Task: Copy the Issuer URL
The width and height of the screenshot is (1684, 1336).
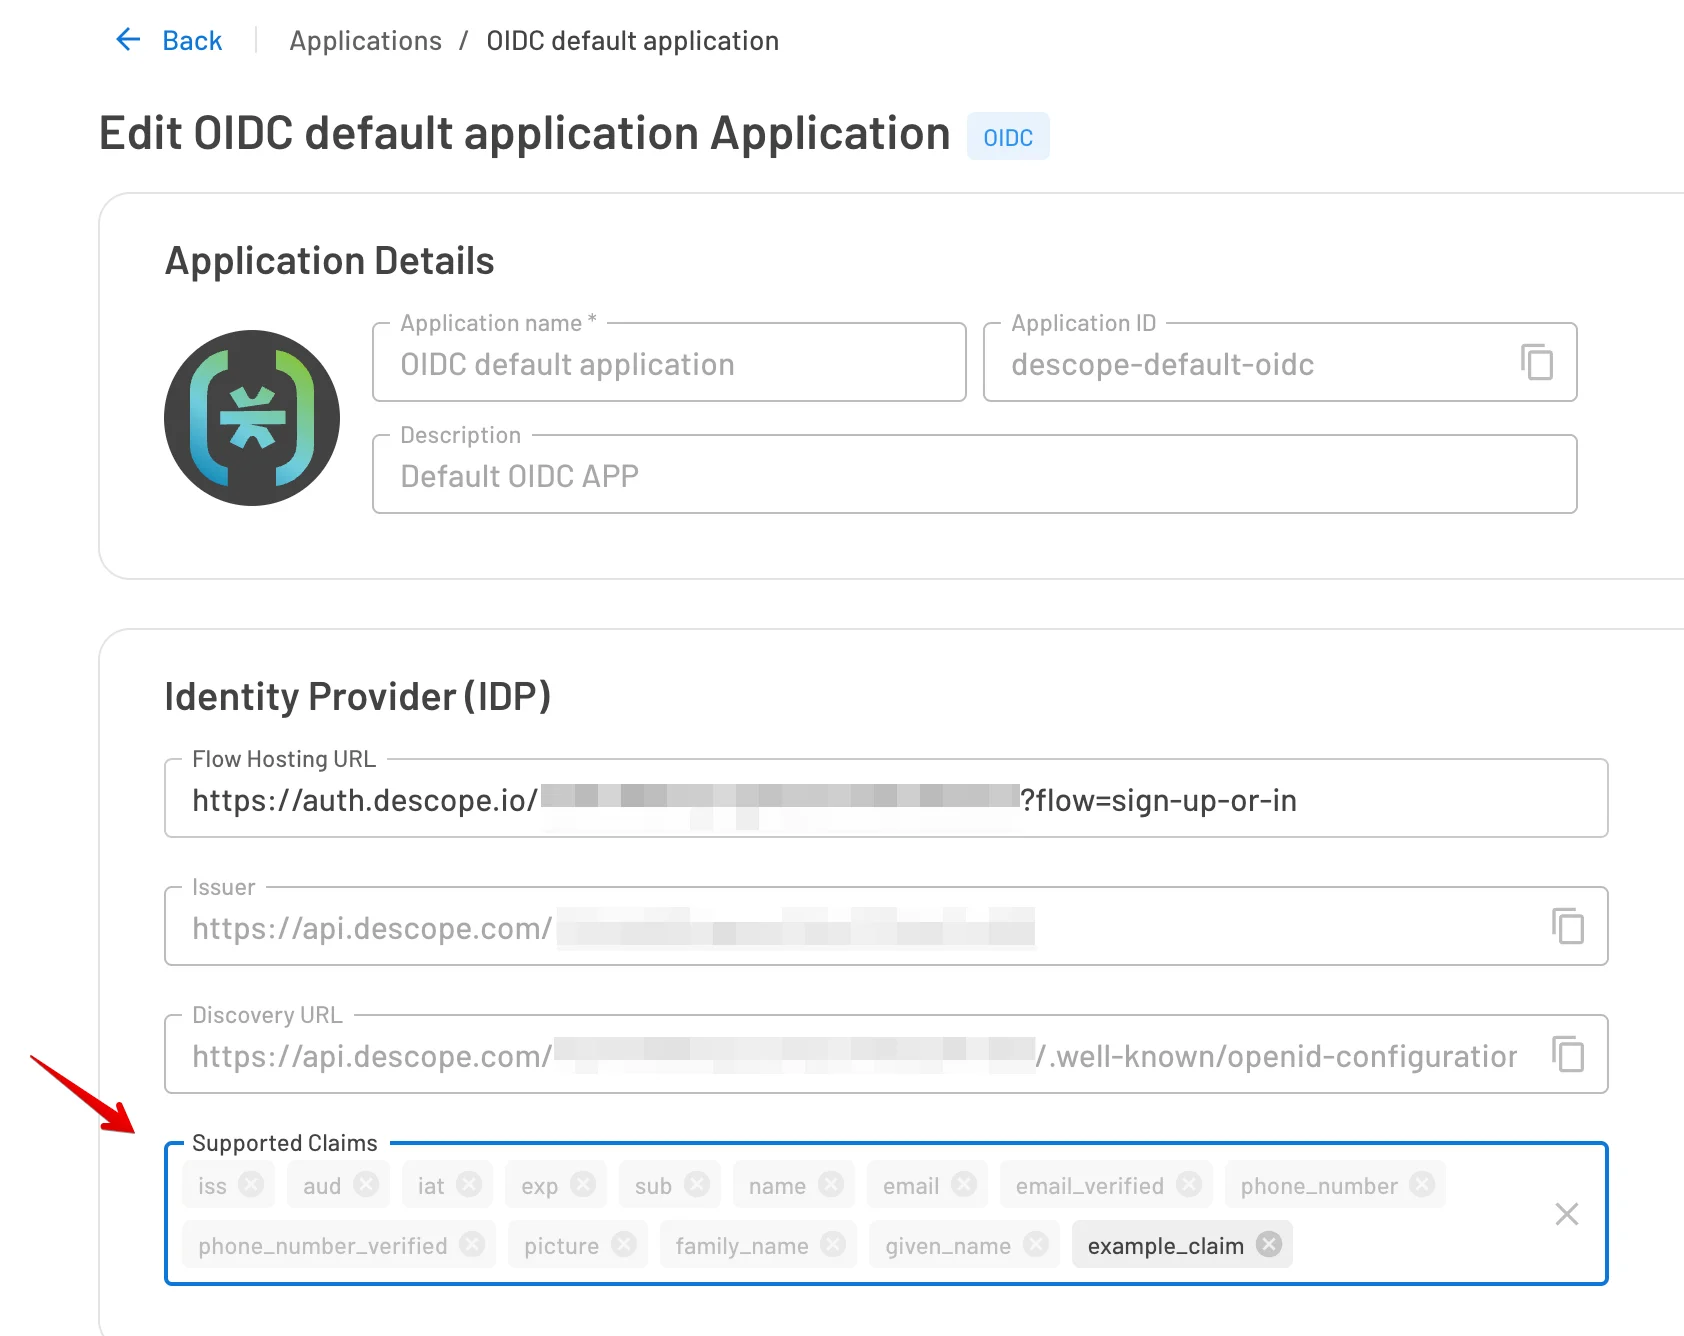Action: pyautogui.click(x=1568, y=927)
